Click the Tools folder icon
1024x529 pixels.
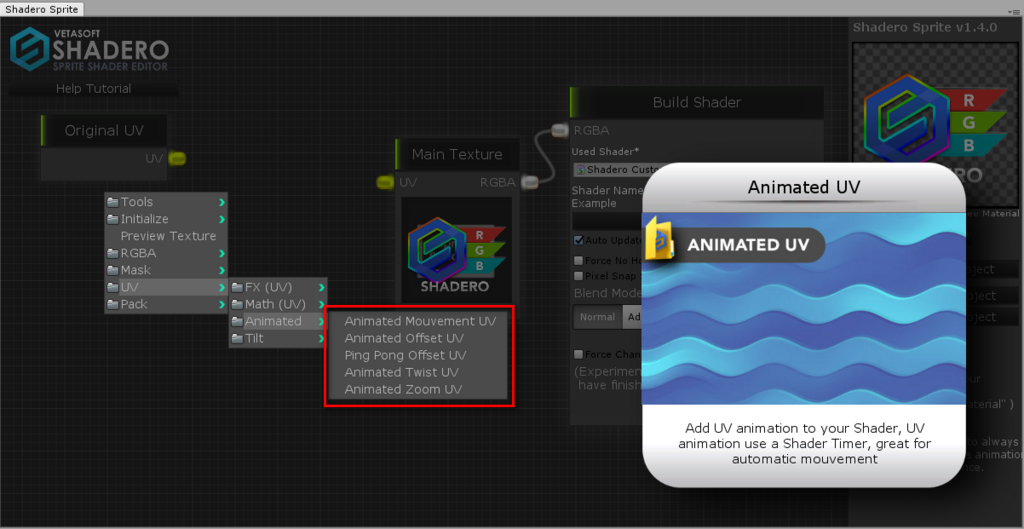pos(113,202)
